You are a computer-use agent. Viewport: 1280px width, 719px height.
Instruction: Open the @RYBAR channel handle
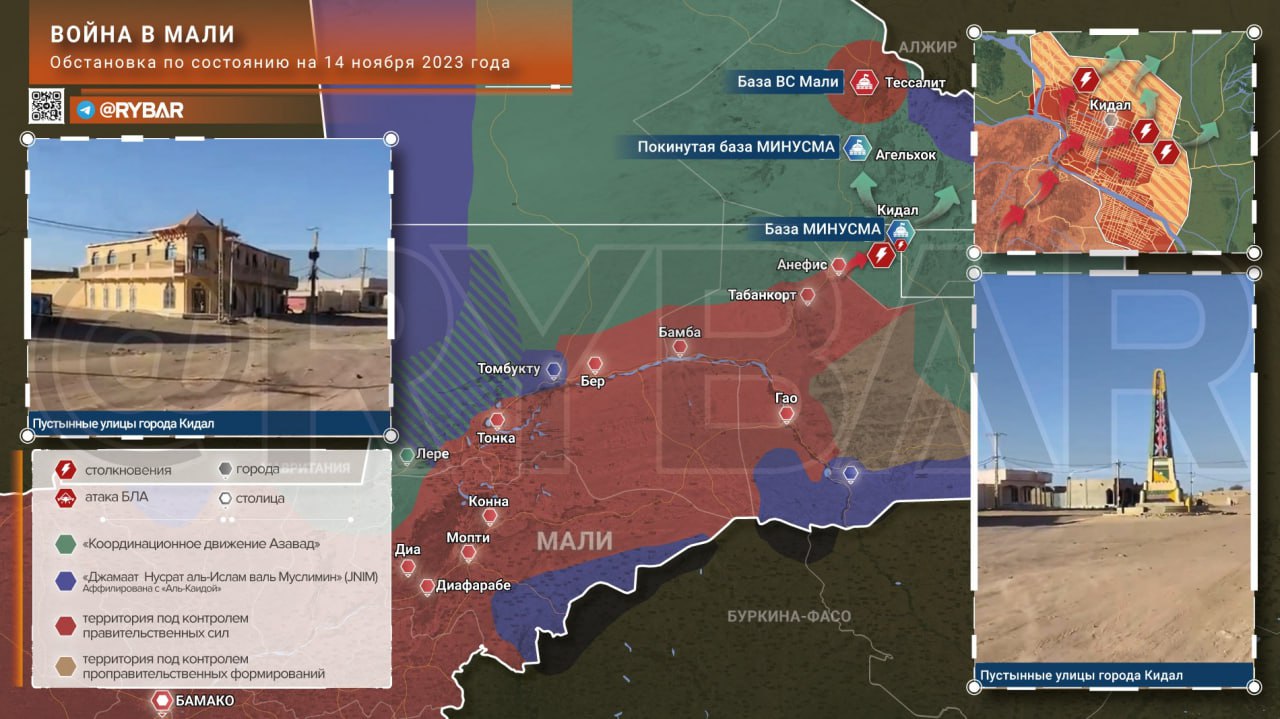point(141,110)
